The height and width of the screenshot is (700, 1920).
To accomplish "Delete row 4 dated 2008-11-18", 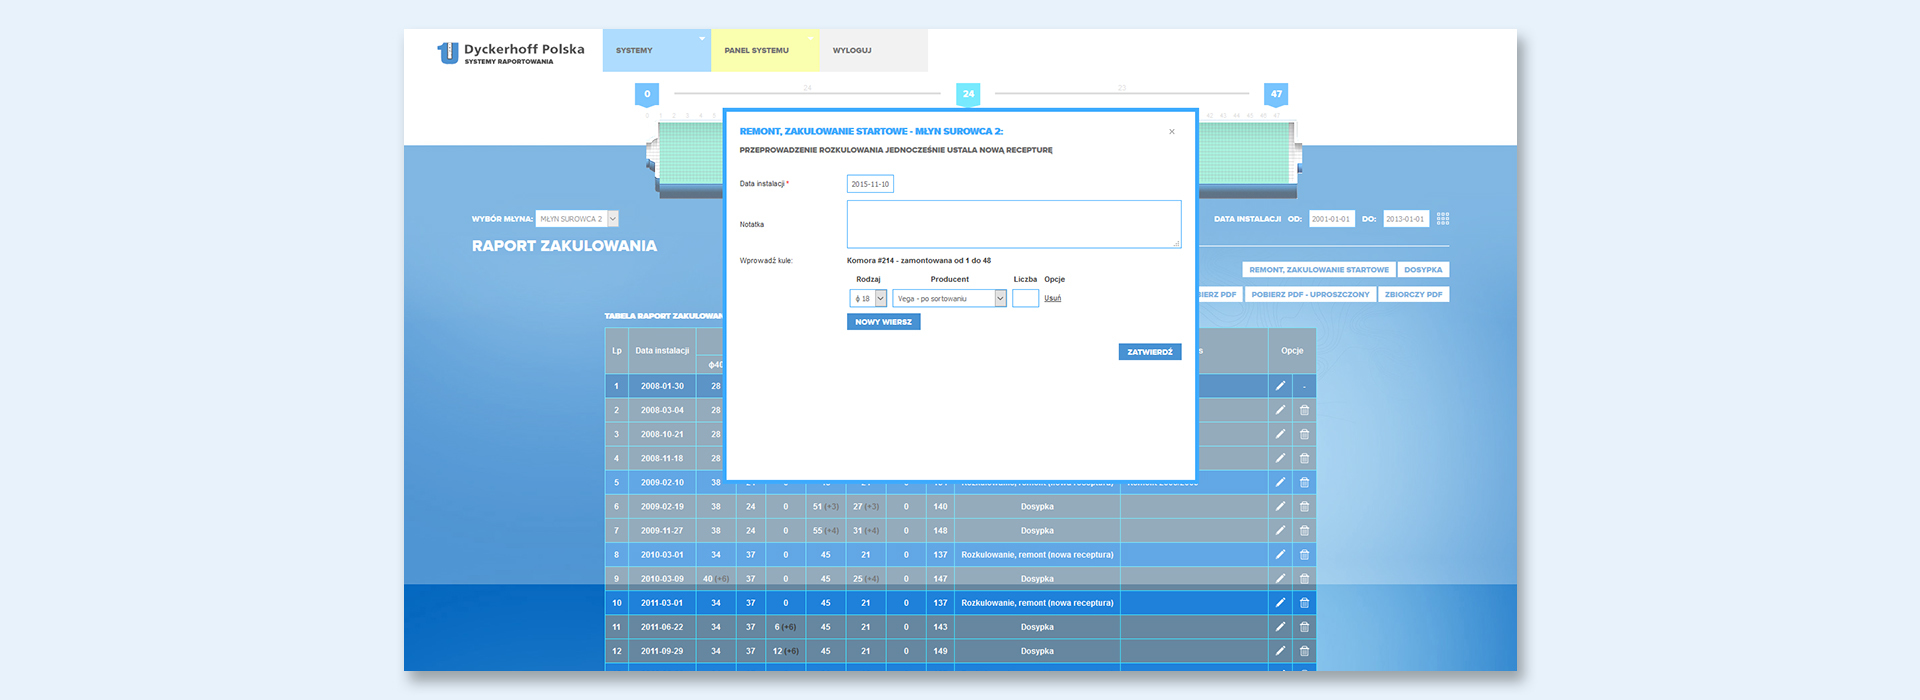I will tap(1304, 458).
